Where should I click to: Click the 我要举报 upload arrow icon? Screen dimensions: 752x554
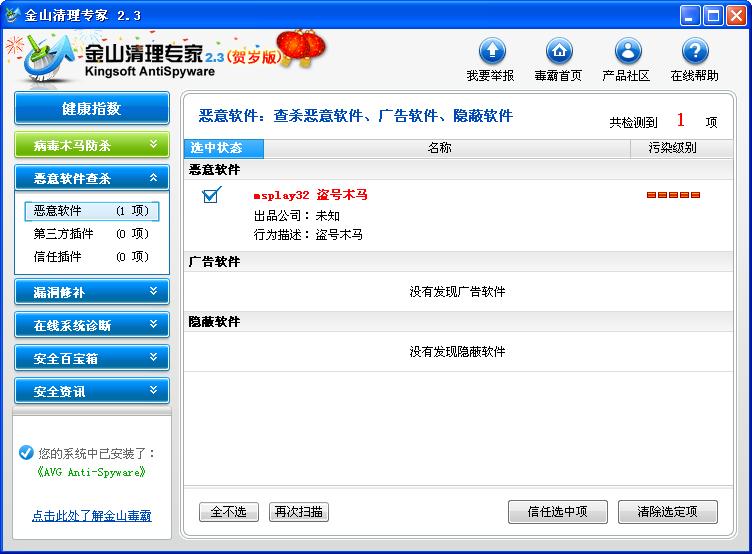point(492,51)
